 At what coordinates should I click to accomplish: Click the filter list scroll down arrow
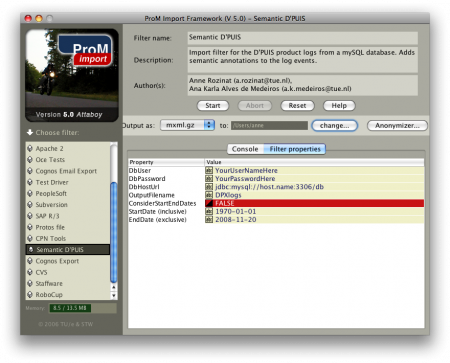tap(114, 295)
